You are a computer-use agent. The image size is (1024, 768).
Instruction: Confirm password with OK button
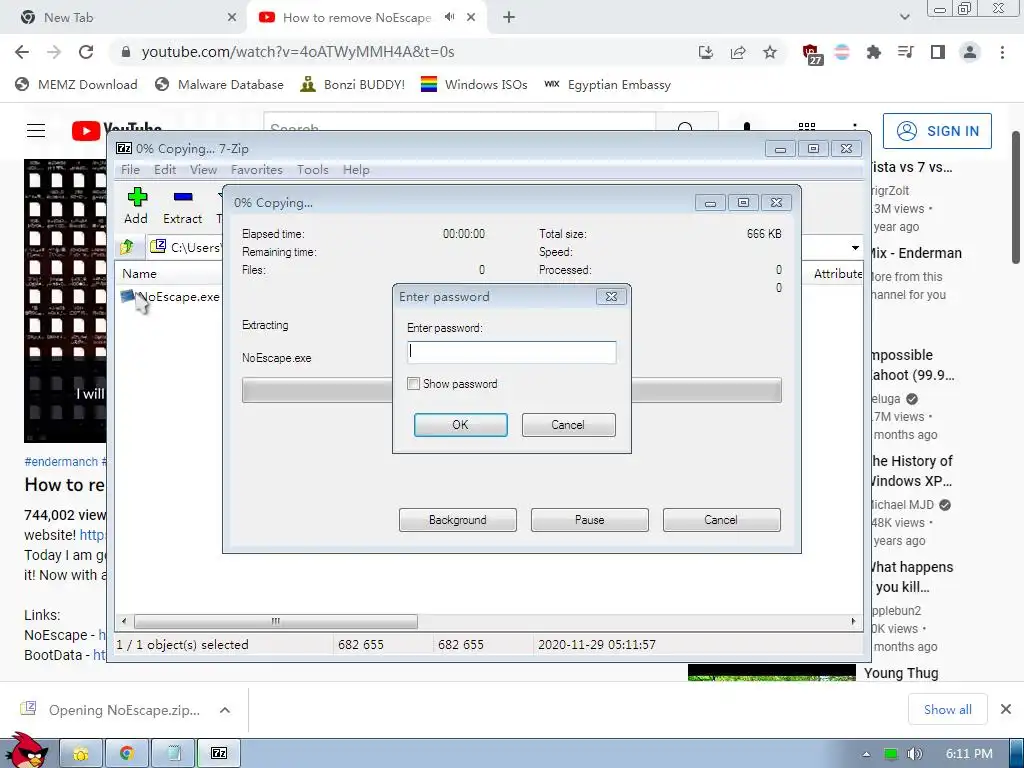coord(460,424)
